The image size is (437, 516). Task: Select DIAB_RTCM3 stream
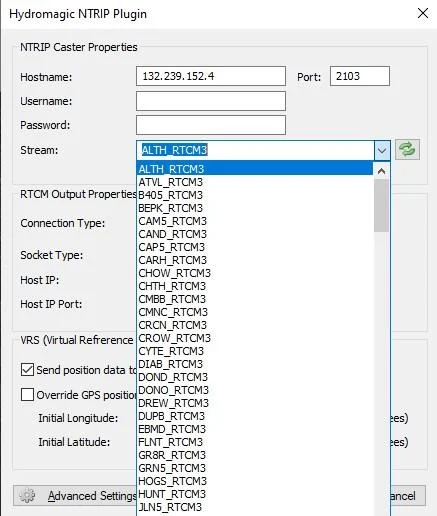(x=255, y=364)
